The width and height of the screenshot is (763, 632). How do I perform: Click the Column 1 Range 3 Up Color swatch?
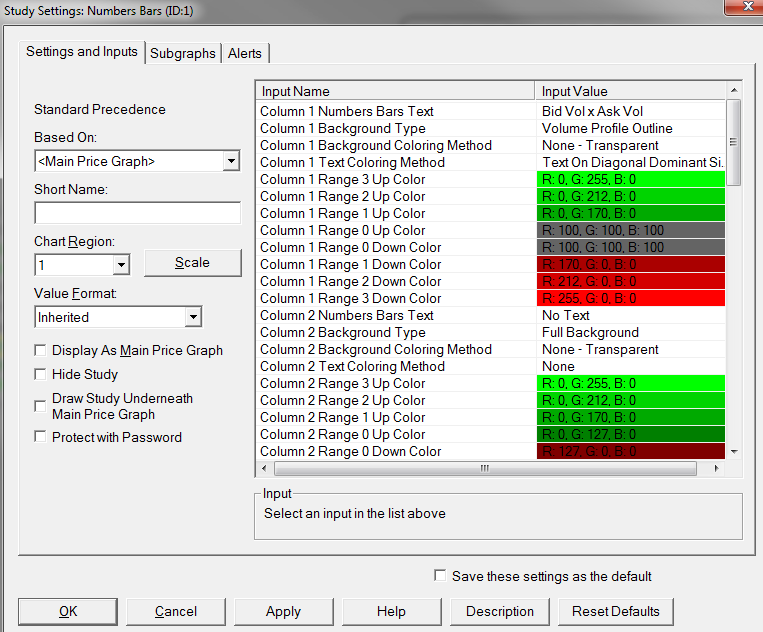click(631, 180)
